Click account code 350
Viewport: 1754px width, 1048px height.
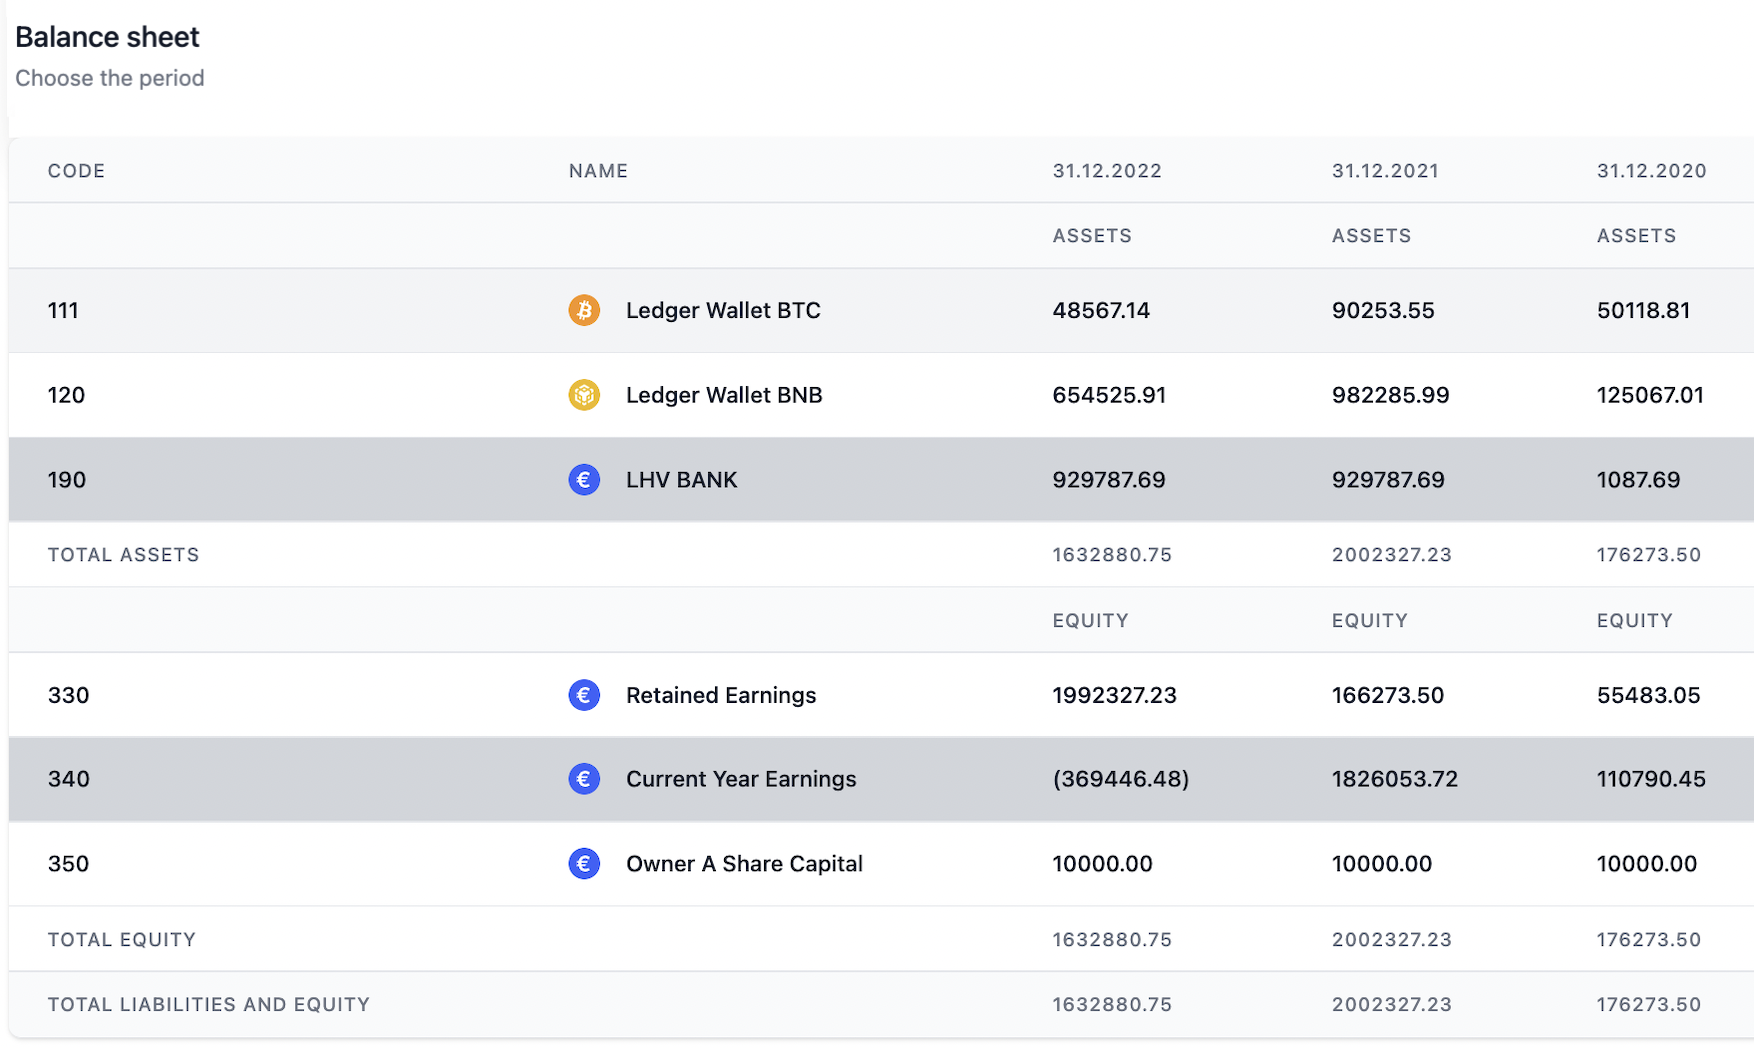pos(68,864)
